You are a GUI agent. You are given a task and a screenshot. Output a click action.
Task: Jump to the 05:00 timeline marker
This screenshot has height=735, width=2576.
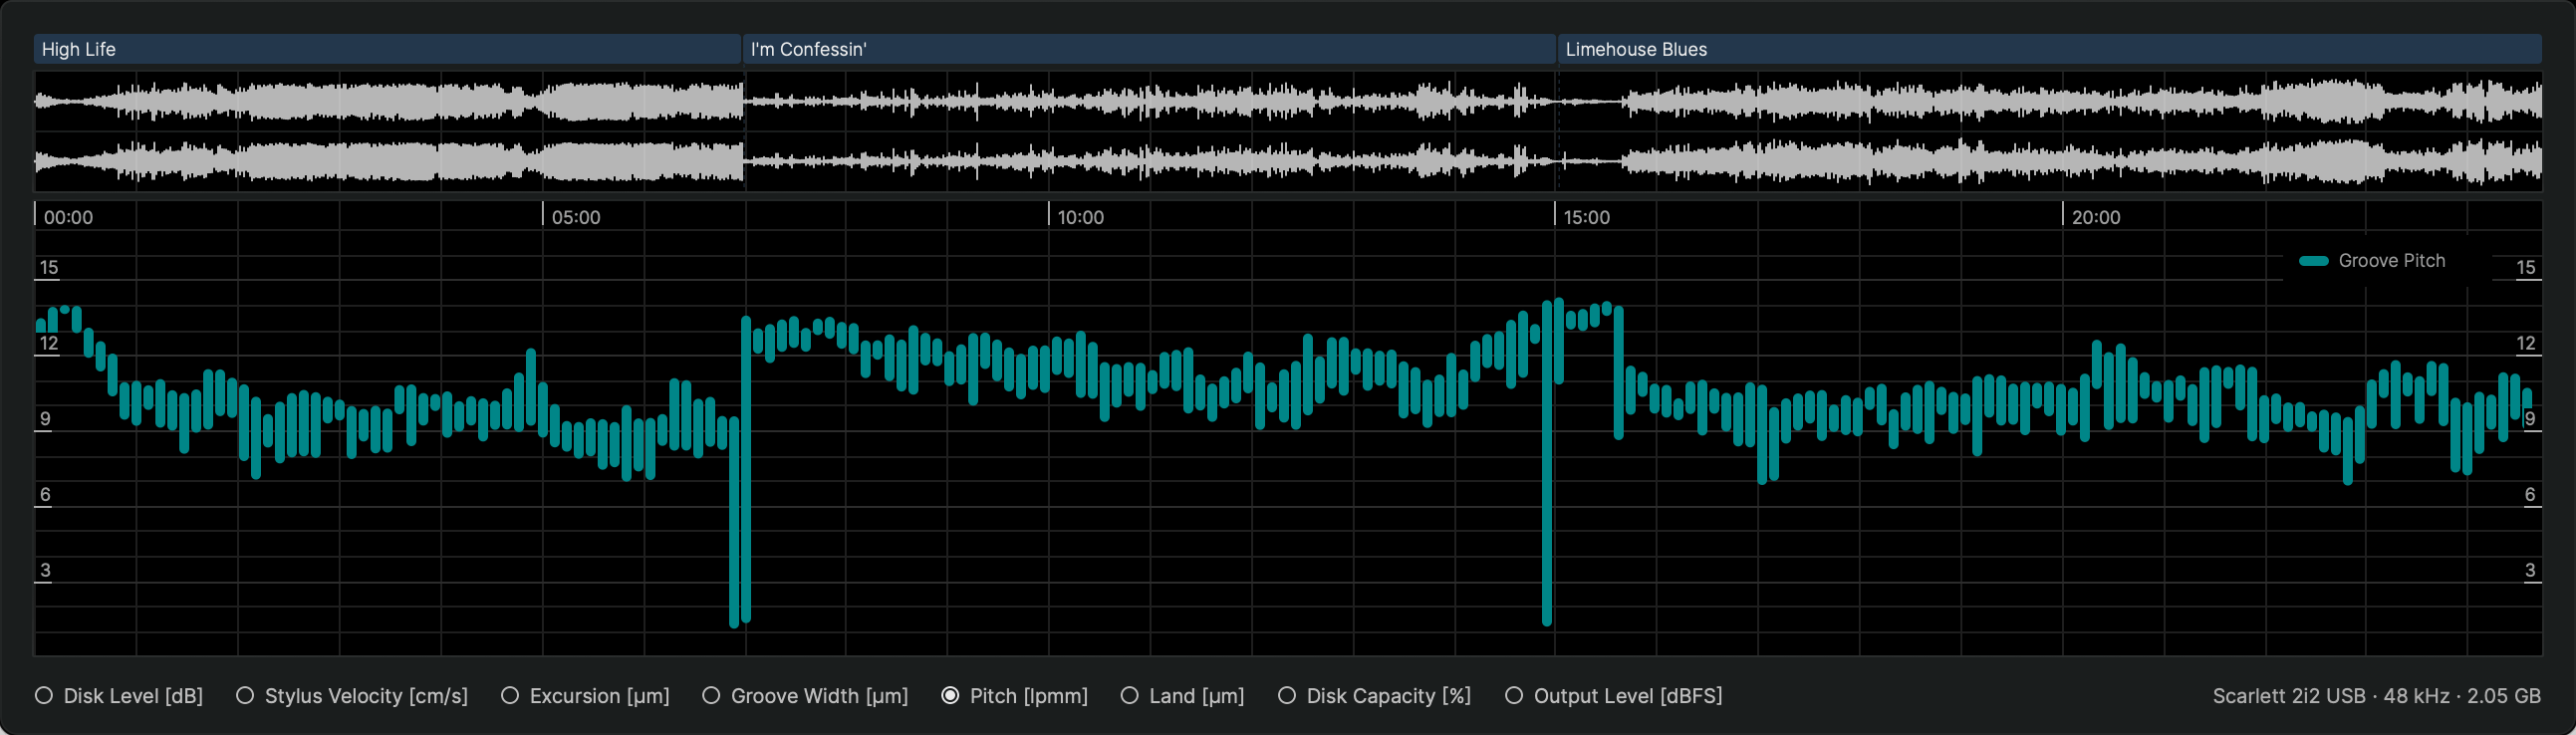click(x=576, y=217)
